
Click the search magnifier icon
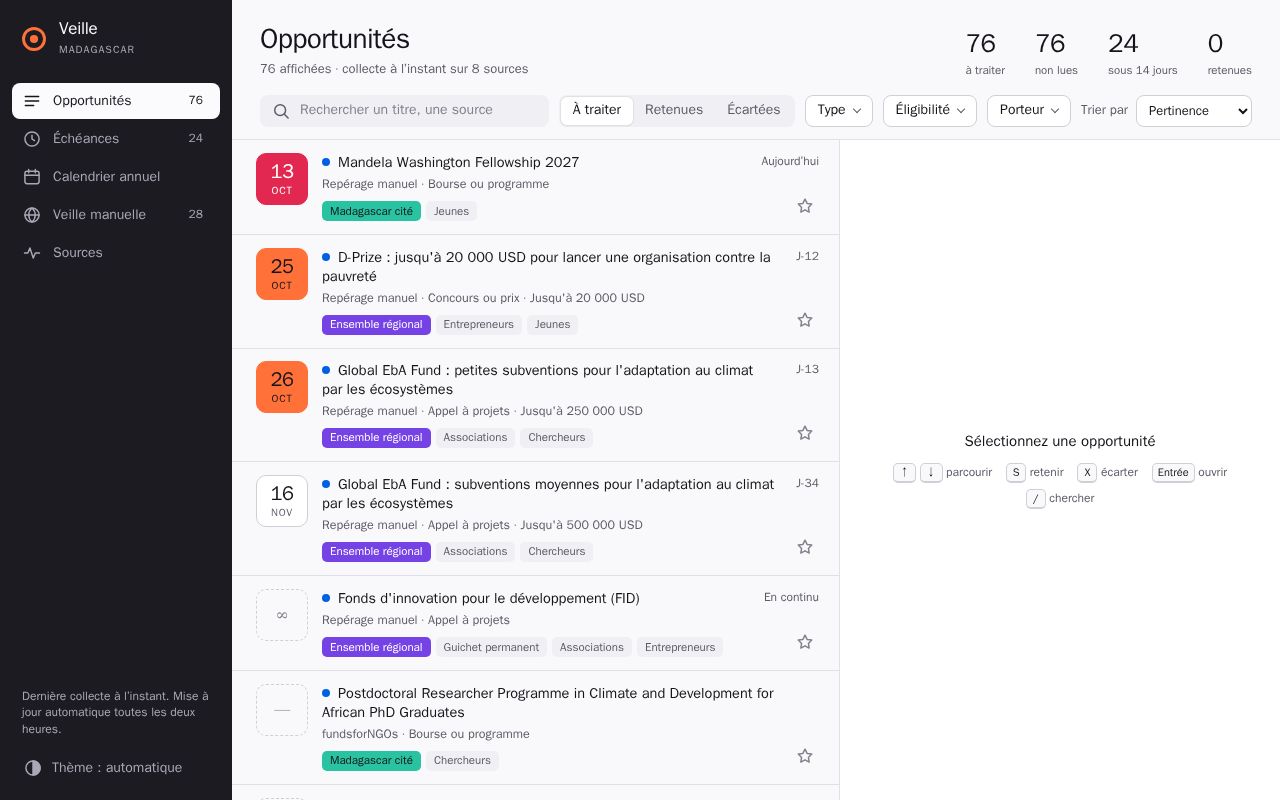coord(282,111)
